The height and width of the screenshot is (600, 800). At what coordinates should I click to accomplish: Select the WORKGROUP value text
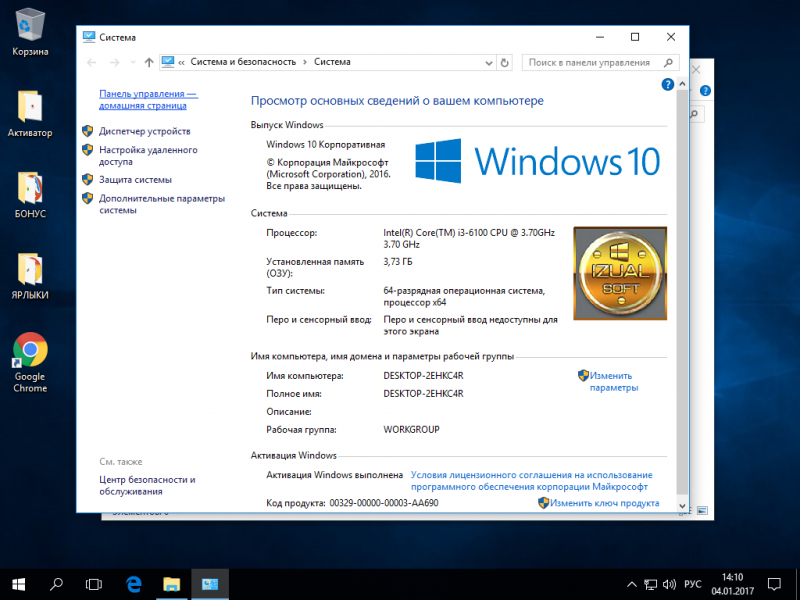(x=411, y=430)
